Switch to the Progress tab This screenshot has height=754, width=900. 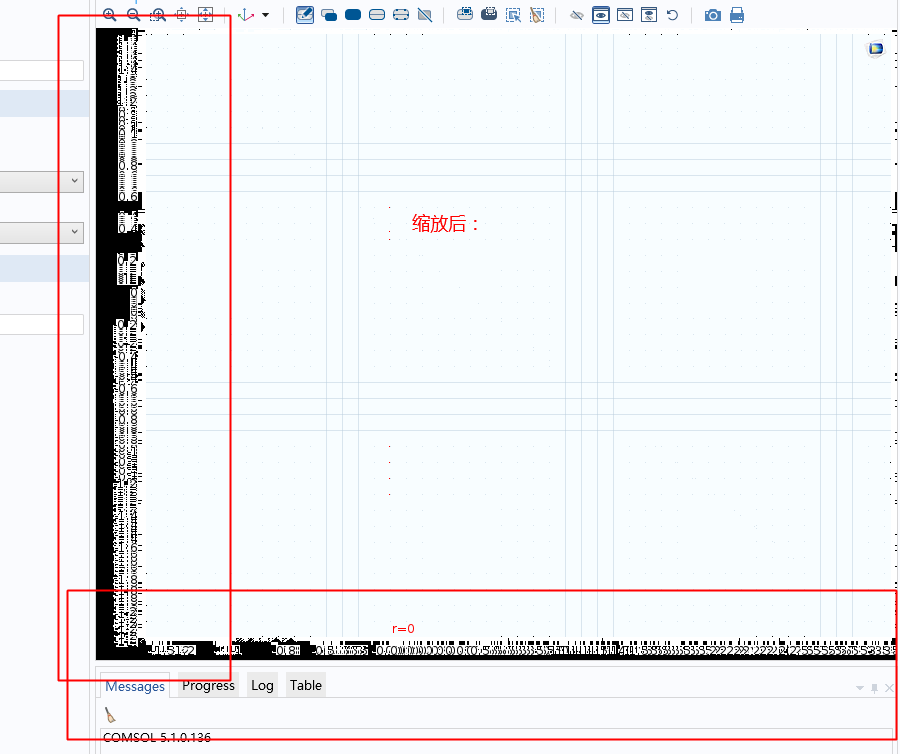(208, 685)
